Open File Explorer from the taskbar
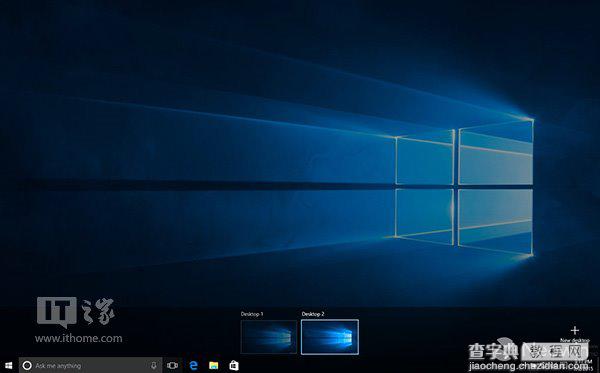600x373 pixels. (214, 366)
